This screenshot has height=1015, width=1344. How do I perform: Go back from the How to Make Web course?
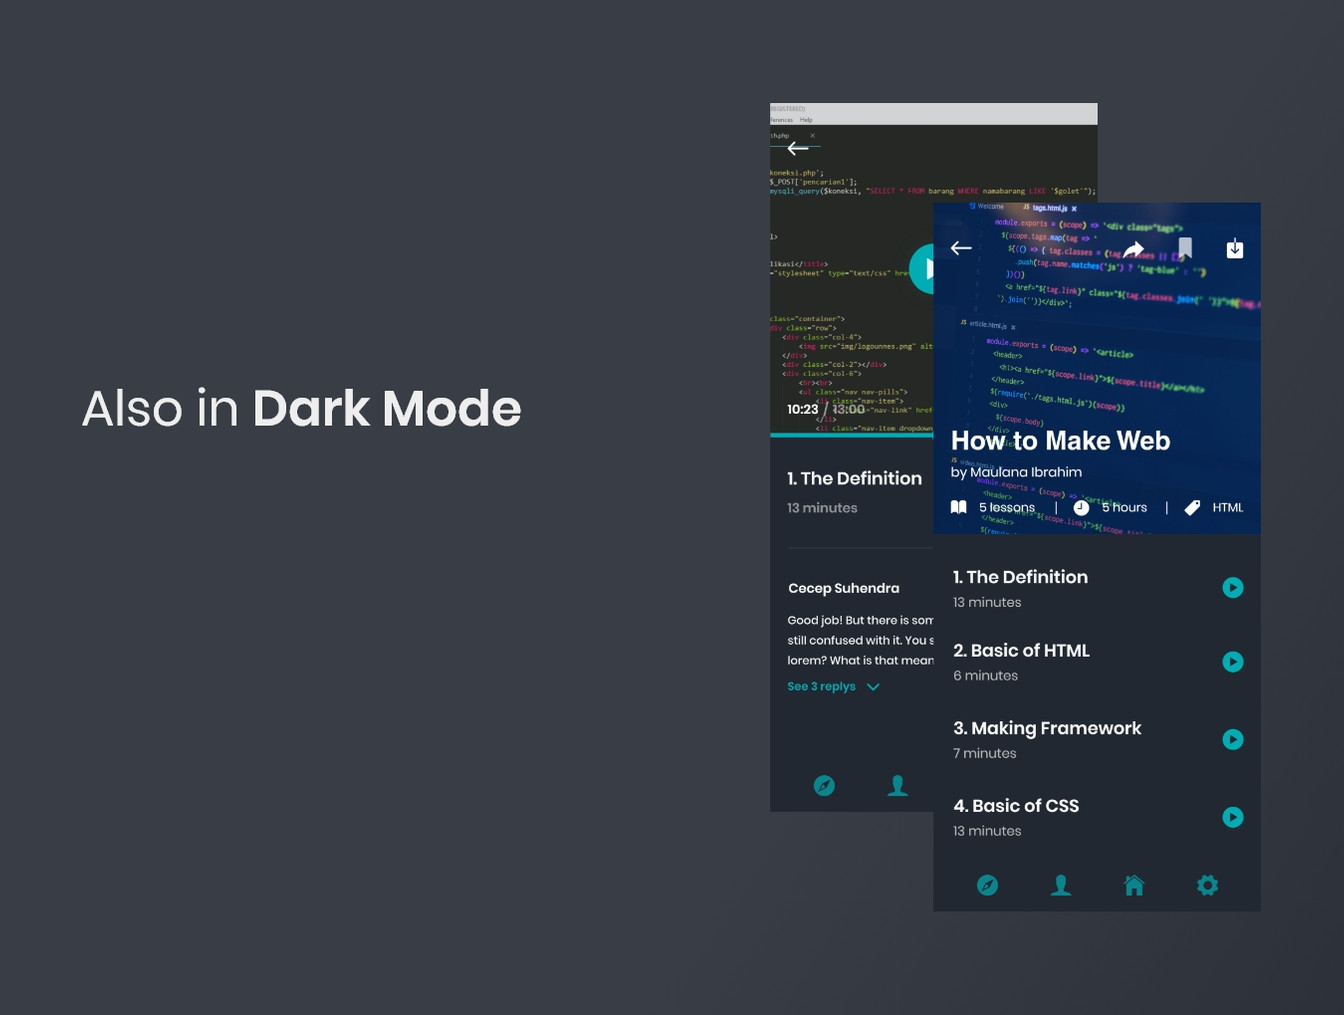961,248
